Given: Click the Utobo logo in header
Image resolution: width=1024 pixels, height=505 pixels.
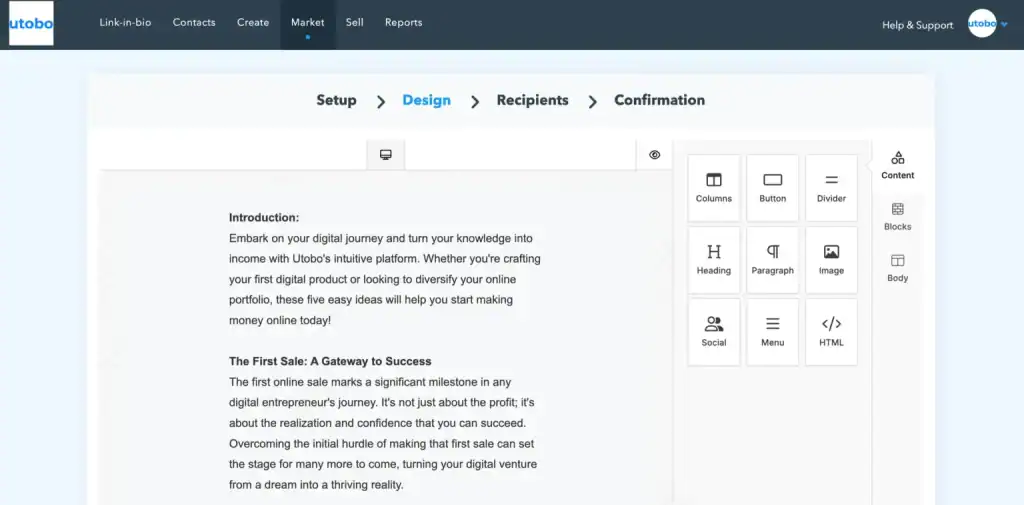Looking at the screenshot, I should tap(31, 24).
